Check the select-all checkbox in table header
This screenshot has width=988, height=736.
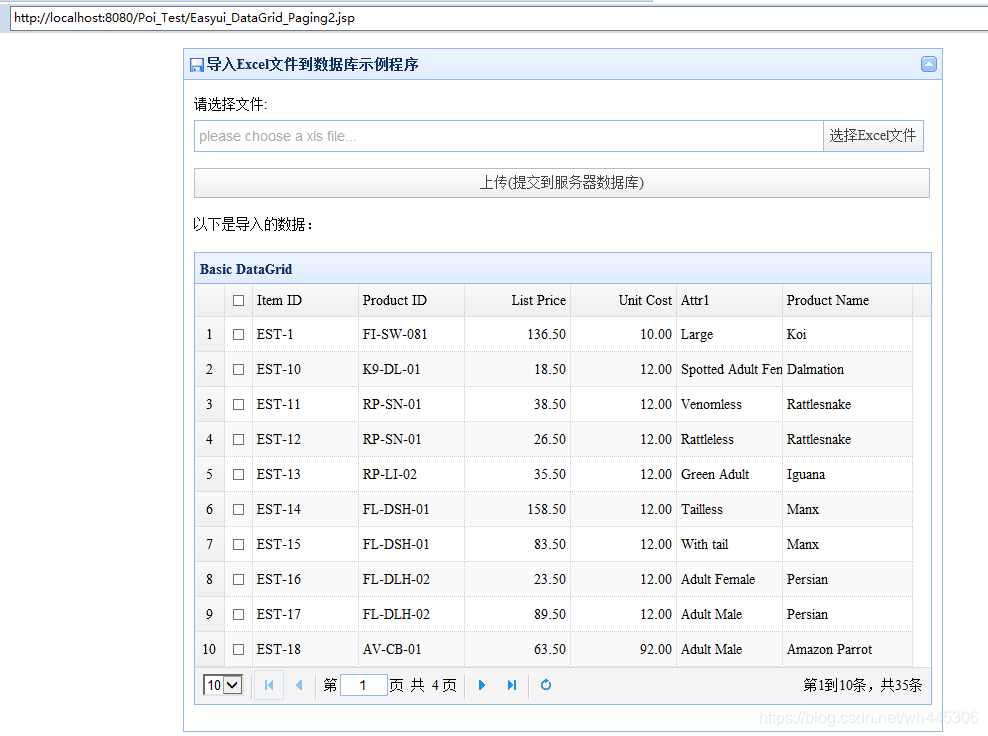[x=237, y=300]
